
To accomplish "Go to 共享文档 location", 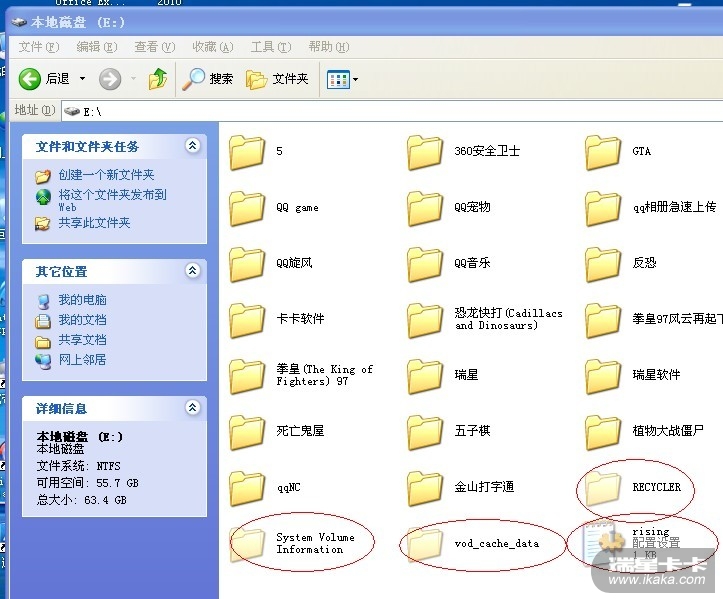I will tap(82, 340).
